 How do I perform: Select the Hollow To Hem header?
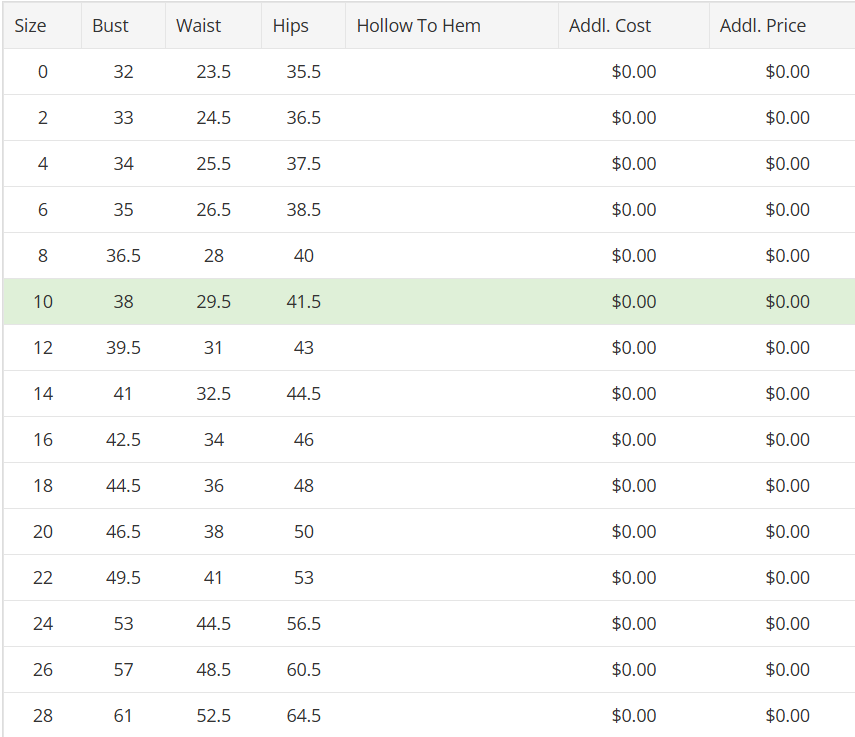click(x=452, y=26)
